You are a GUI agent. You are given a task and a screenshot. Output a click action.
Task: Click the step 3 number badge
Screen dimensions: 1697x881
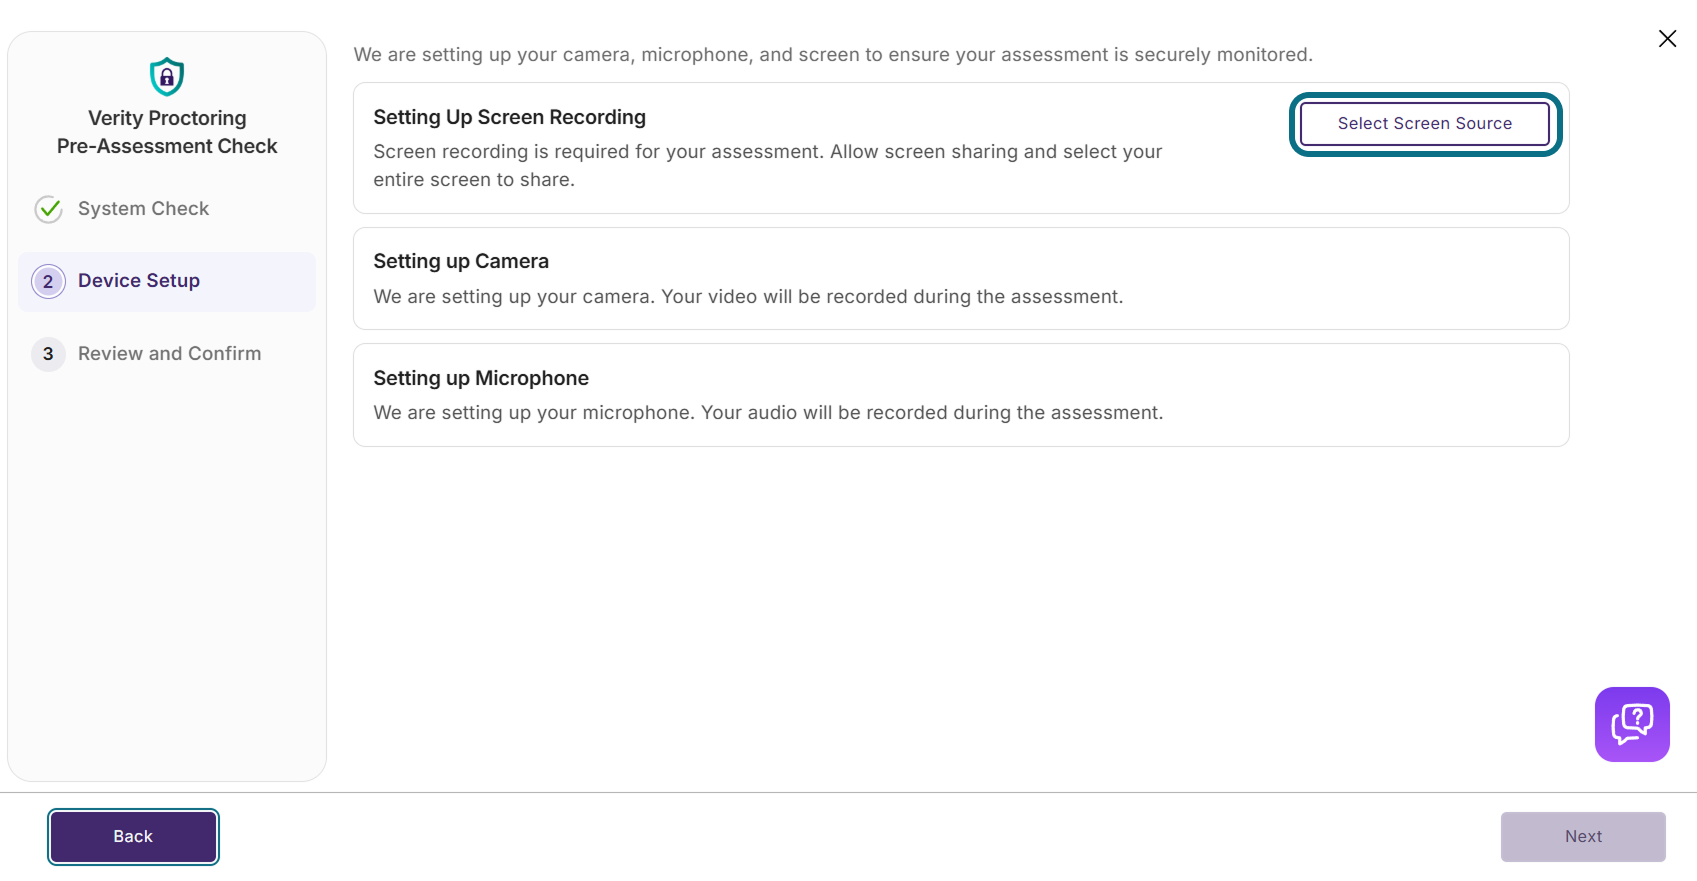pyautogui.click(x=48, y=354)
